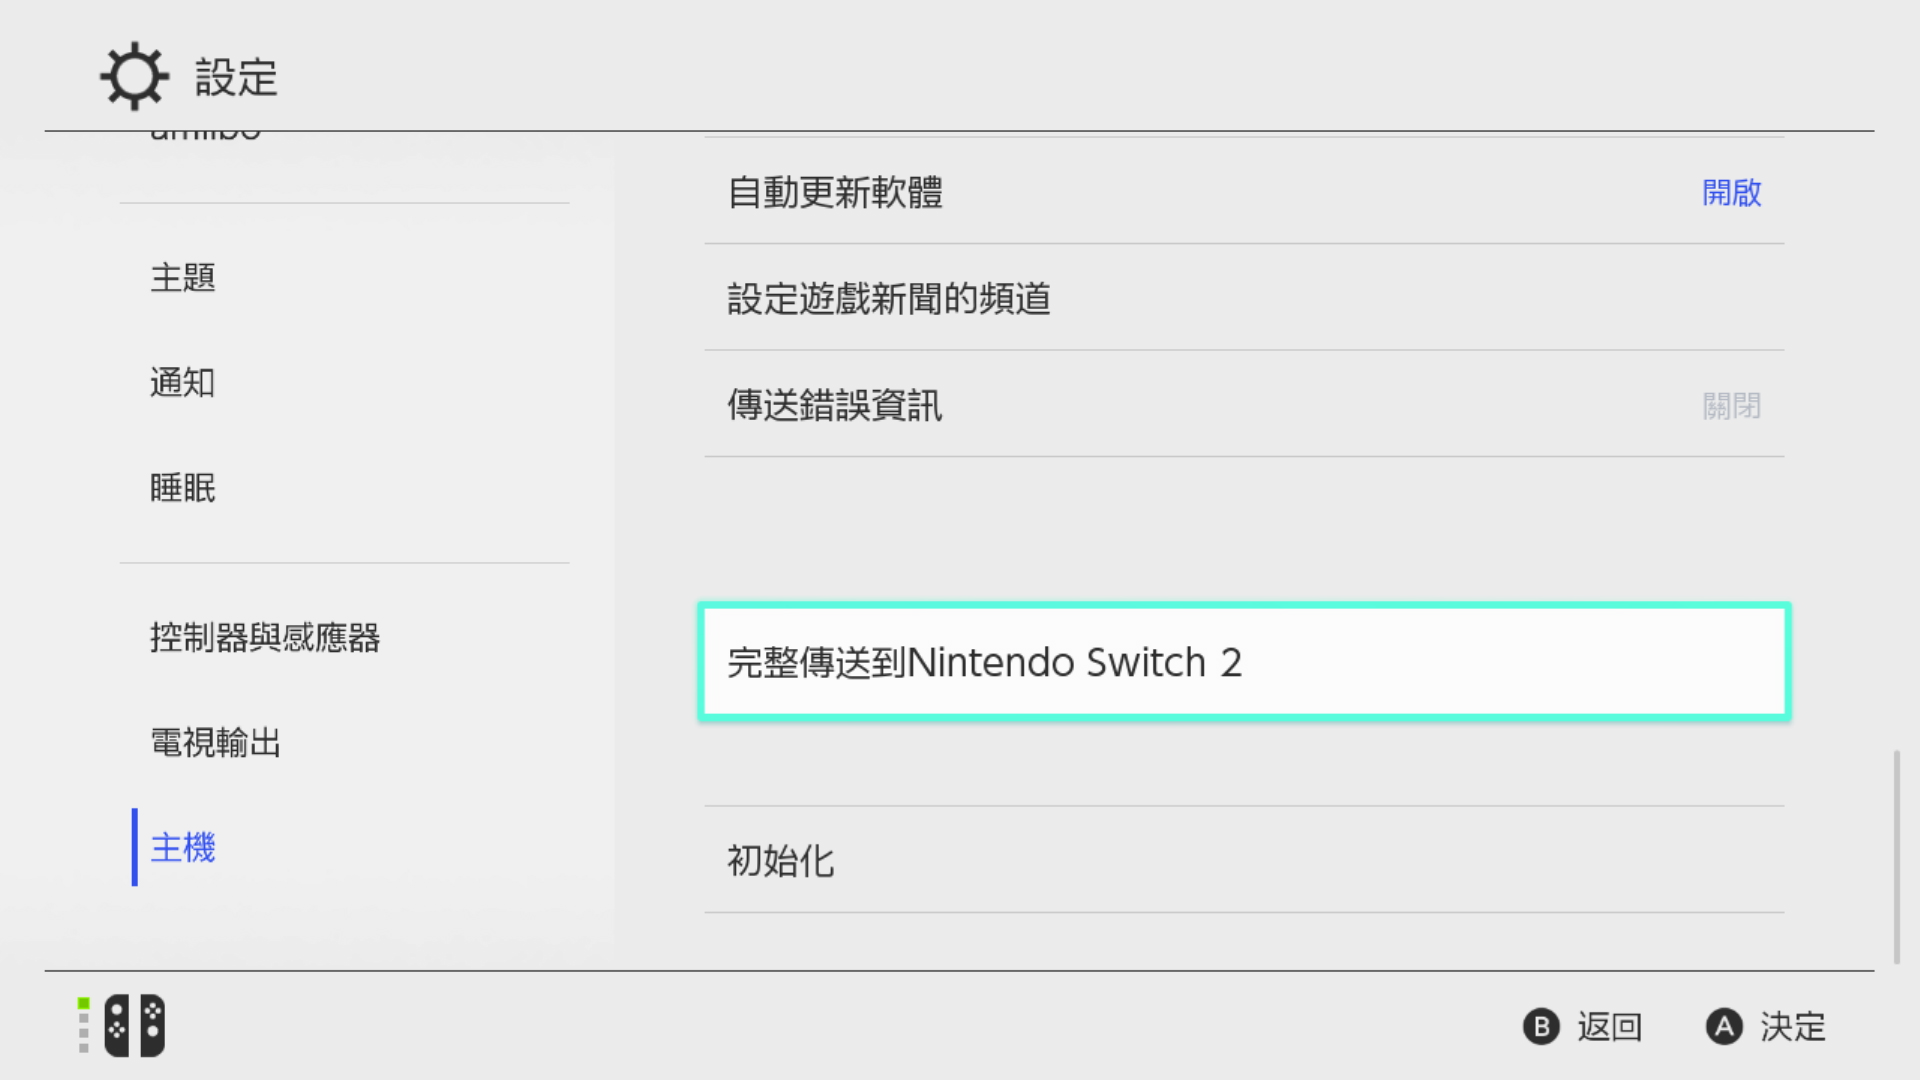Viewport: 1920px width, 1080px height.
Task: Select the 主機 tab in sidebar
Action: point(183,847)
